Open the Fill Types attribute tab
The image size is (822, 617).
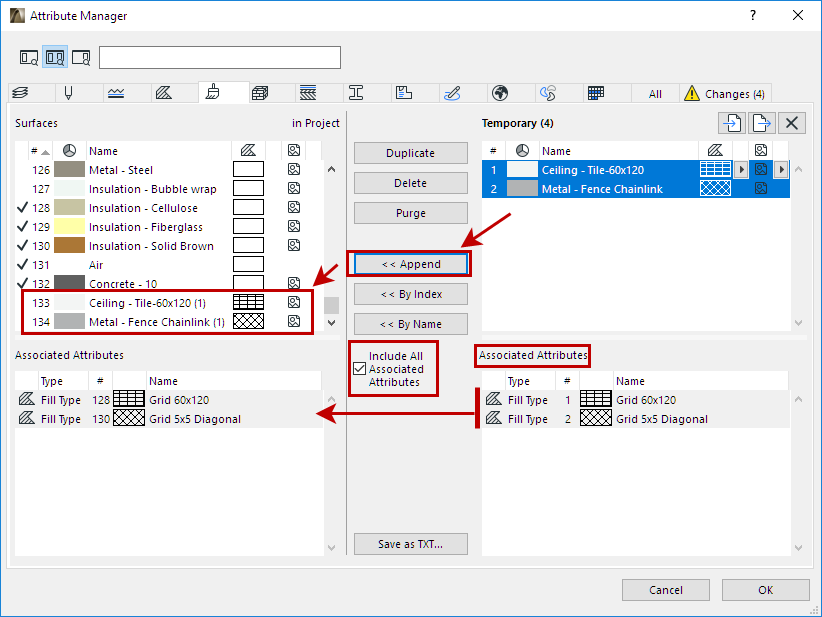point(164,93)
